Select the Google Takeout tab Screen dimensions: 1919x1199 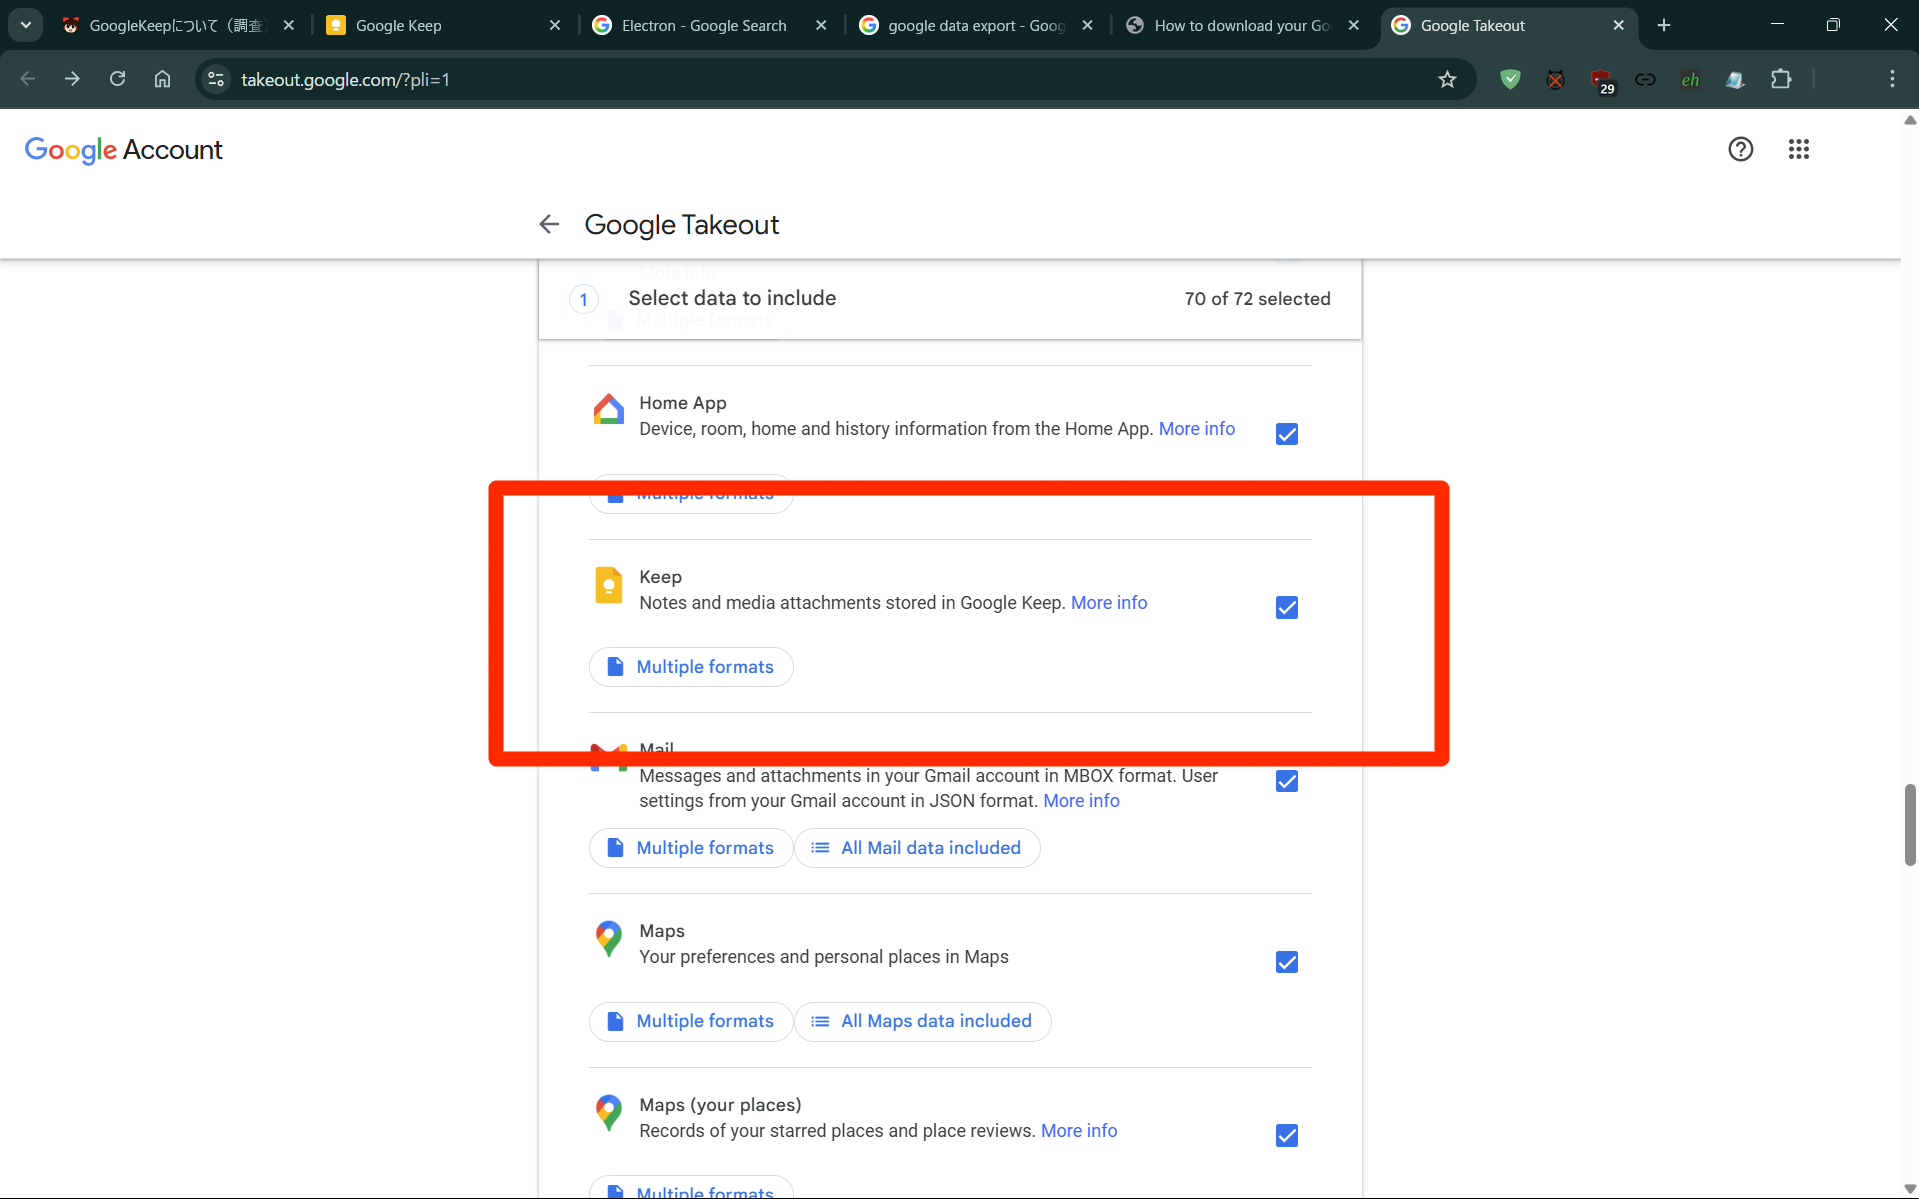pyautogui.click(x=1508, y=25)
